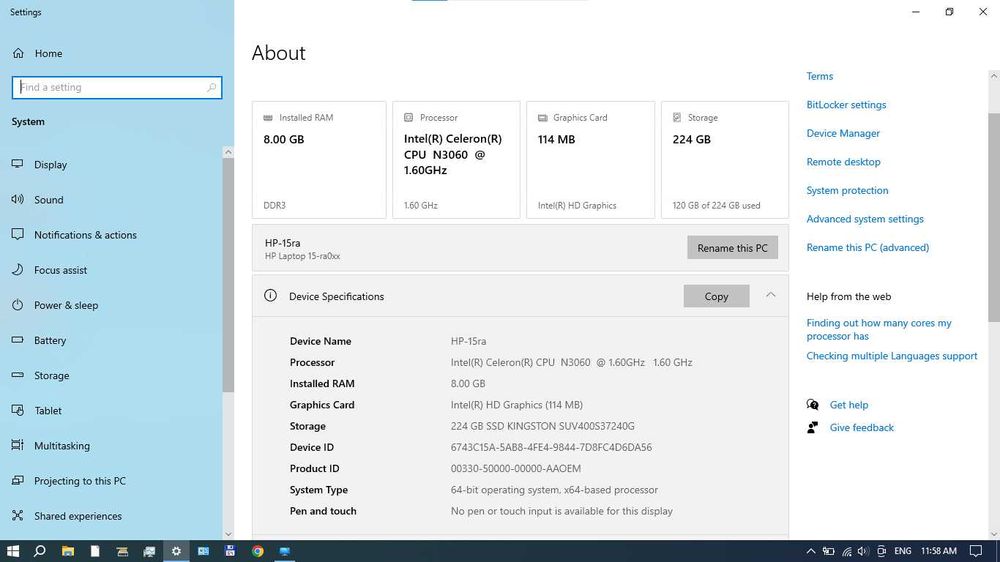Show hidden system tray icons

(x=811, y=551)
